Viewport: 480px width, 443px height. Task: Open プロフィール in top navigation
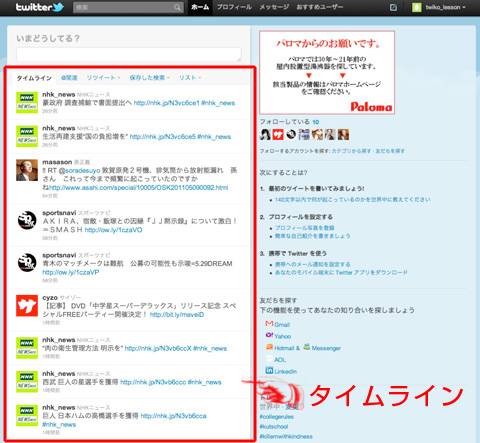(234, 7)
